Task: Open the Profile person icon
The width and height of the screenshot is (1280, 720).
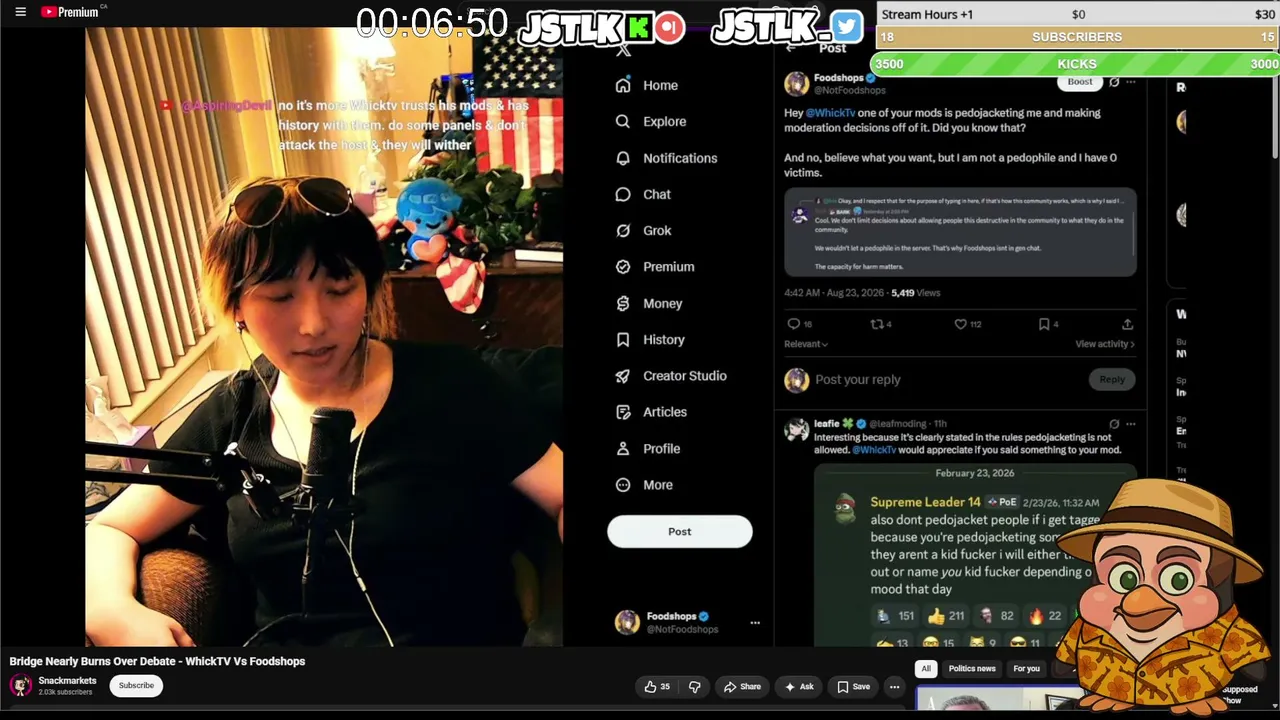Action: click(x=623, y=449)
